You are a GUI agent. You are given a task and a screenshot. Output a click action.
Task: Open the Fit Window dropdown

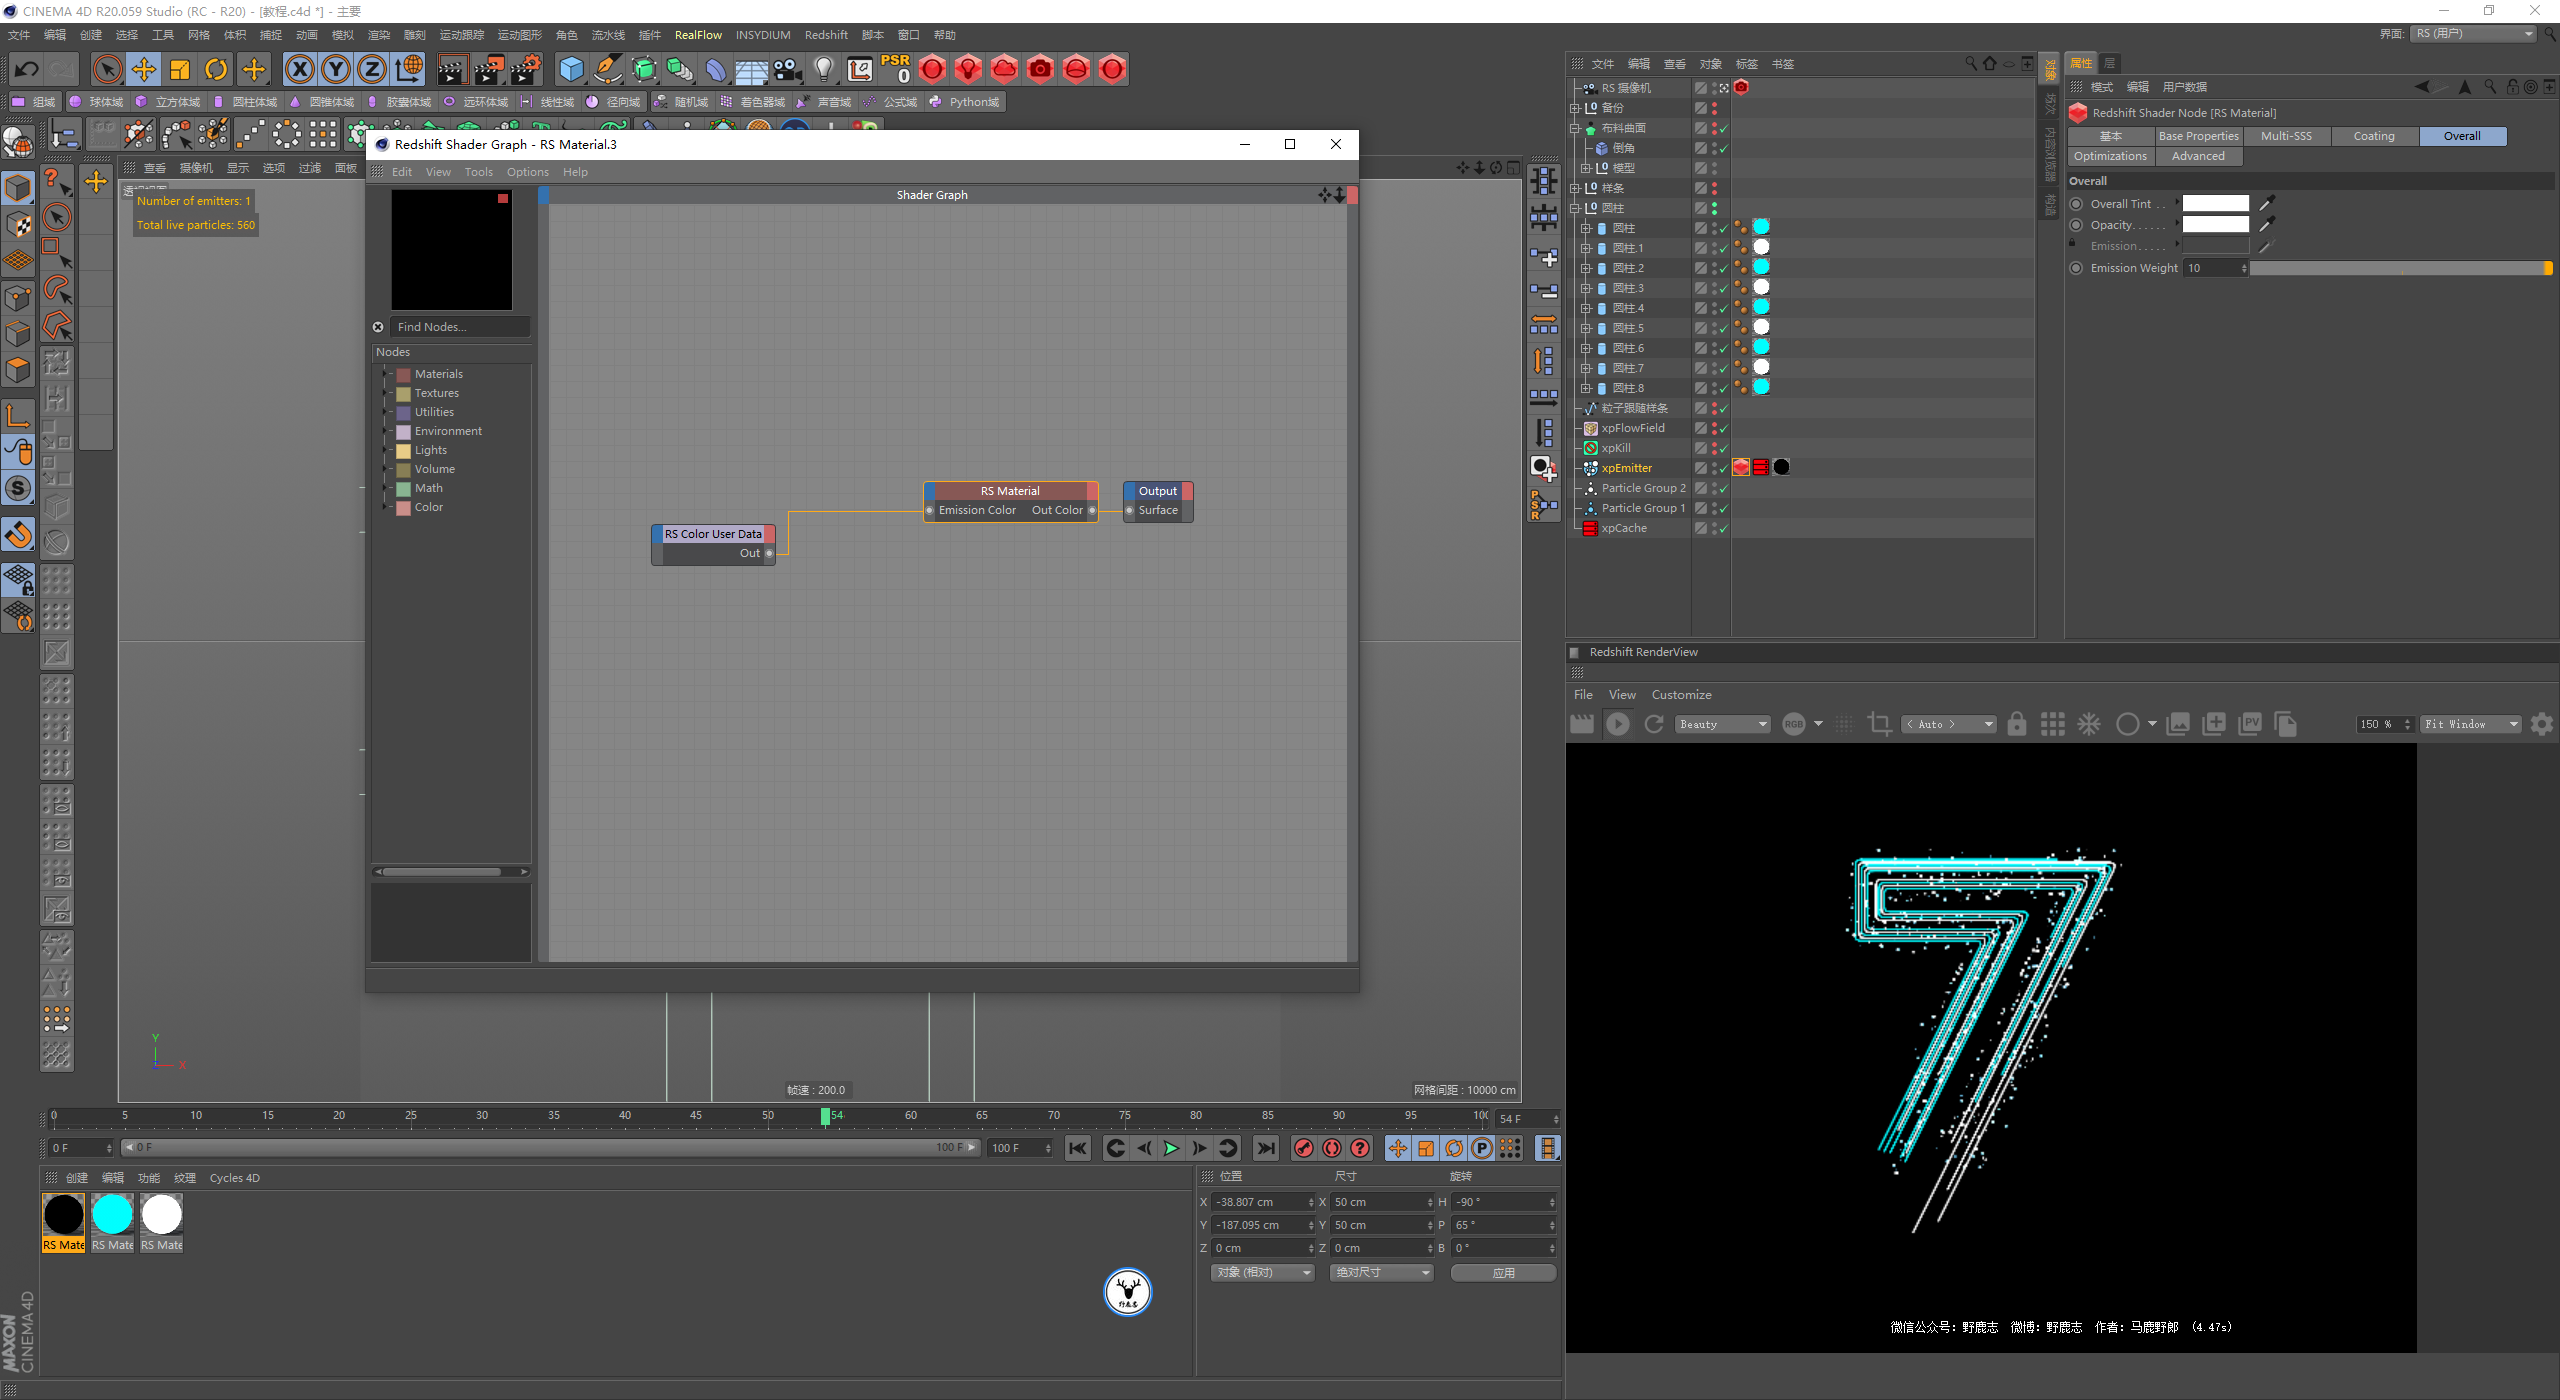tap(2469, 724)
